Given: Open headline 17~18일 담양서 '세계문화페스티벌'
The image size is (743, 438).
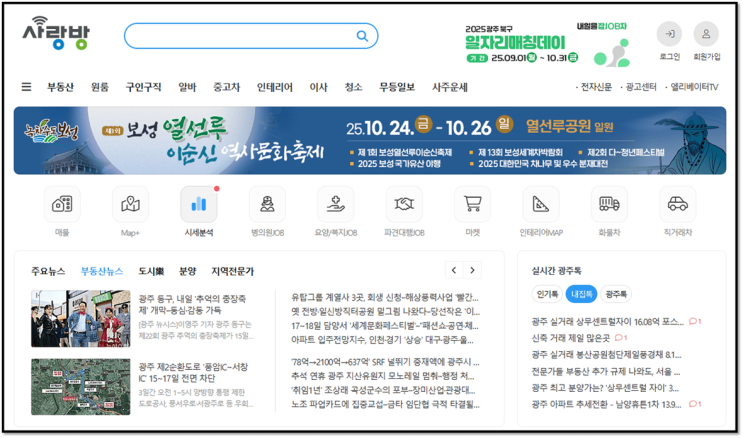Looking at the screenshot, I should [x=385, y=326].
